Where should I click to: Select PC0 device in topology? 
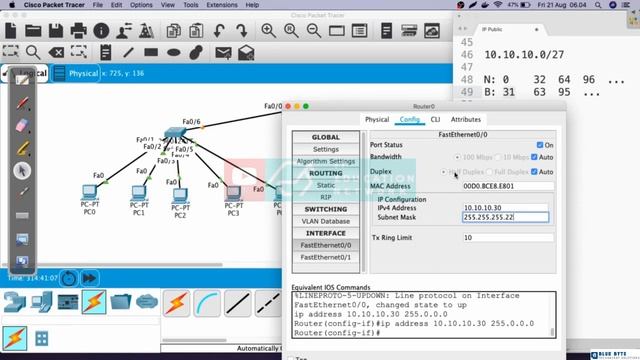pos(89,192)
